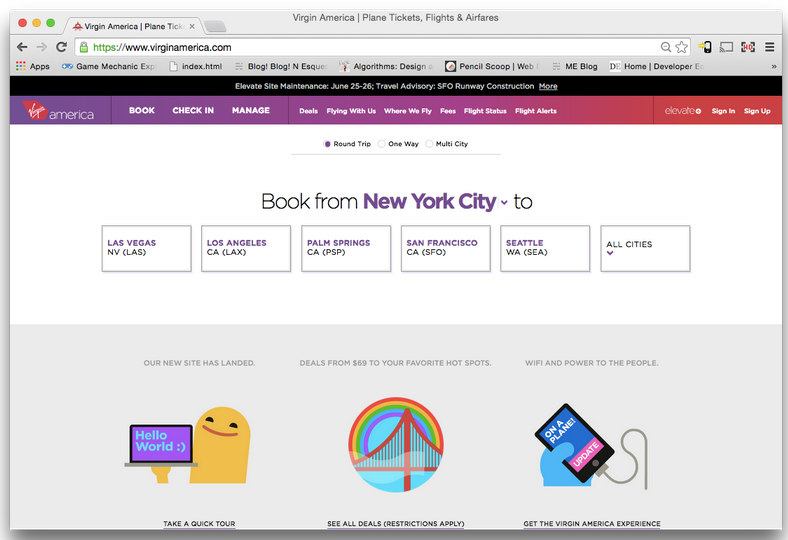Expand the All Cities destination list
This screenshot has height=540, width=788.
(x=645, y=249)
